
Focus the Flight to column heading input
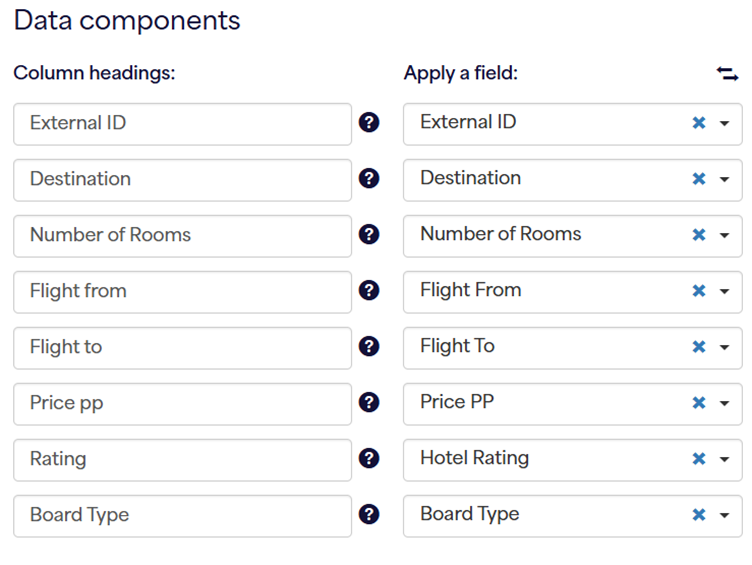[x=182, y=348]
